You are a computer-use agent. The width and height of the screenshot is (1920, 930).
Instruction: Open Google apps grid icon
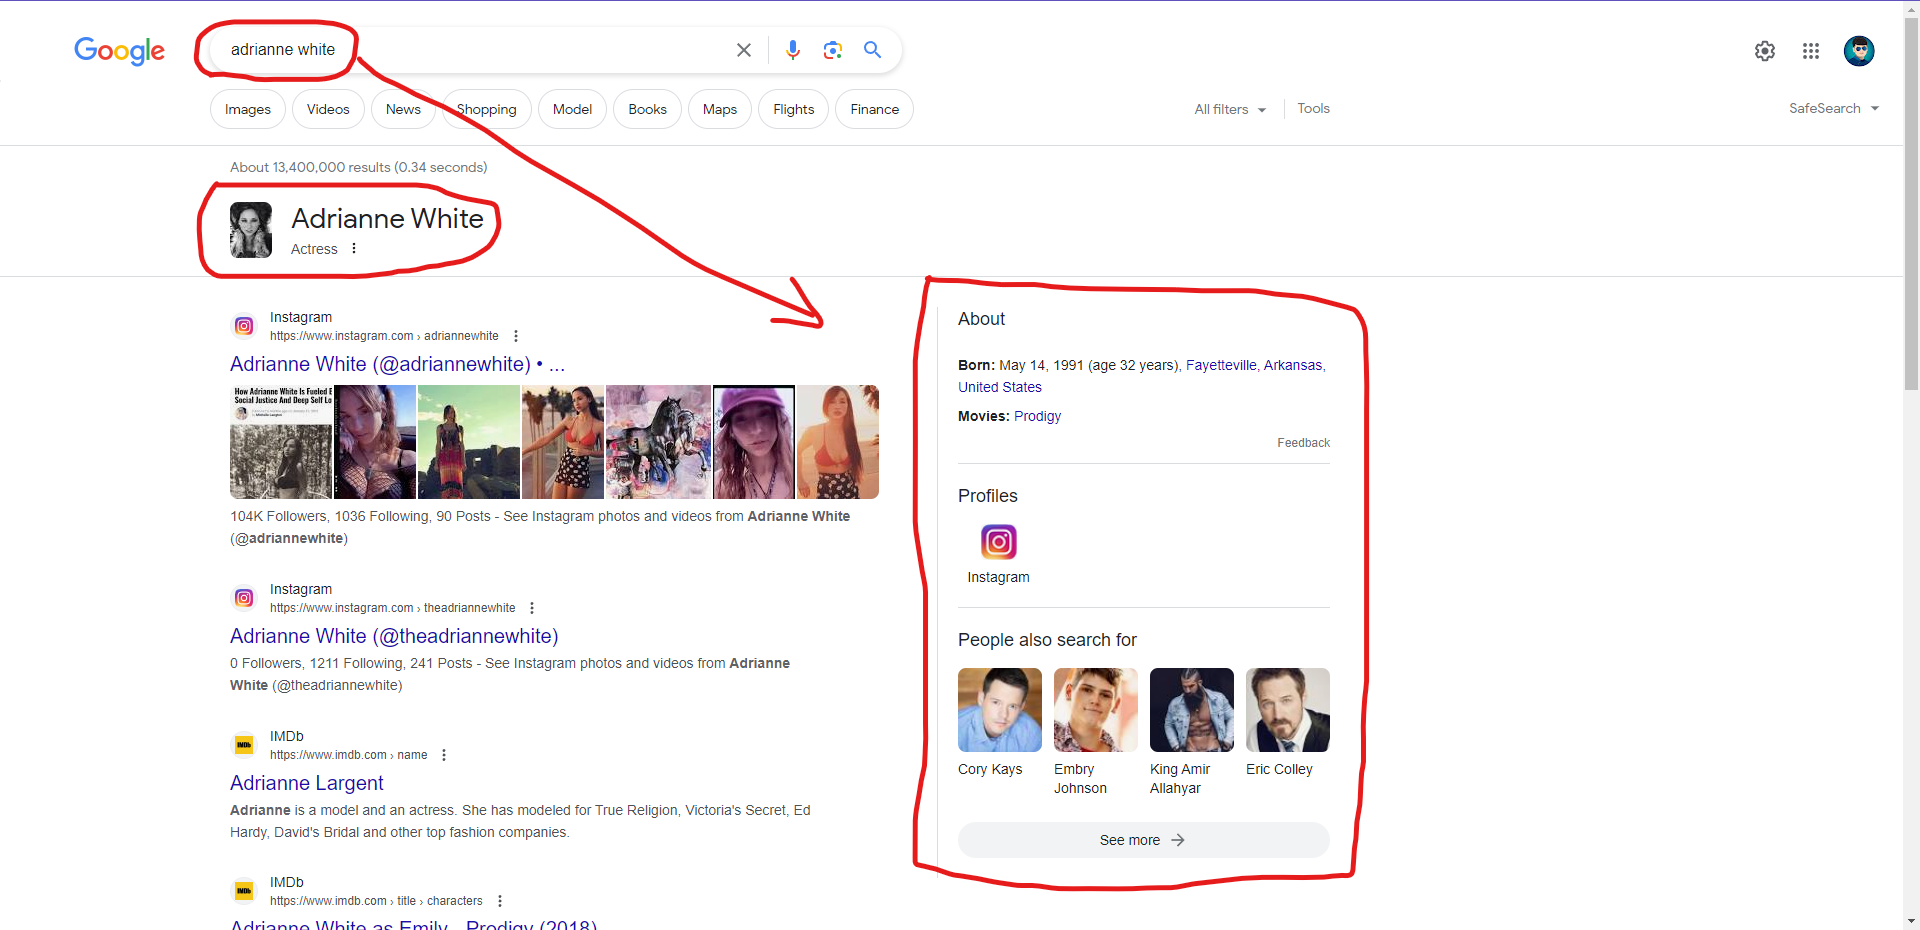click(x=1811, y=51)
